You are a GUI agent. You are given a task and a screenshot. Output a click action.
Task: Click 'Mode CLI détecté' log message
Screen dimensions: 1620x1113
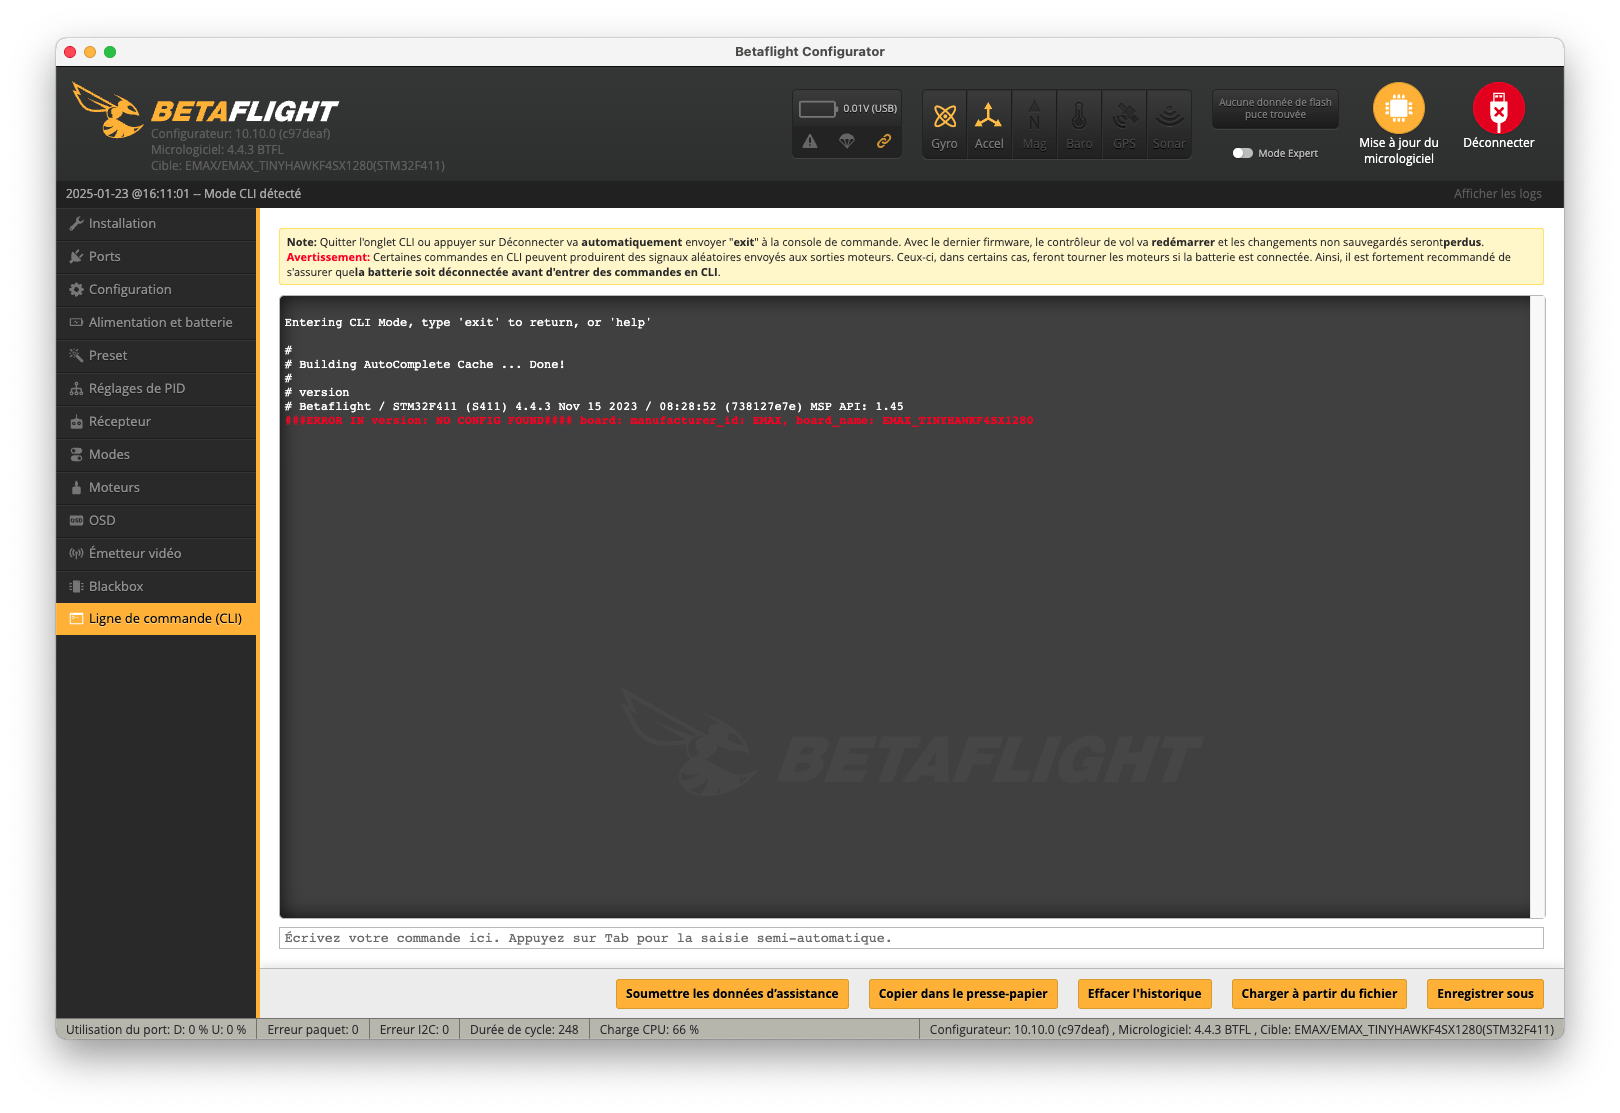252,194
